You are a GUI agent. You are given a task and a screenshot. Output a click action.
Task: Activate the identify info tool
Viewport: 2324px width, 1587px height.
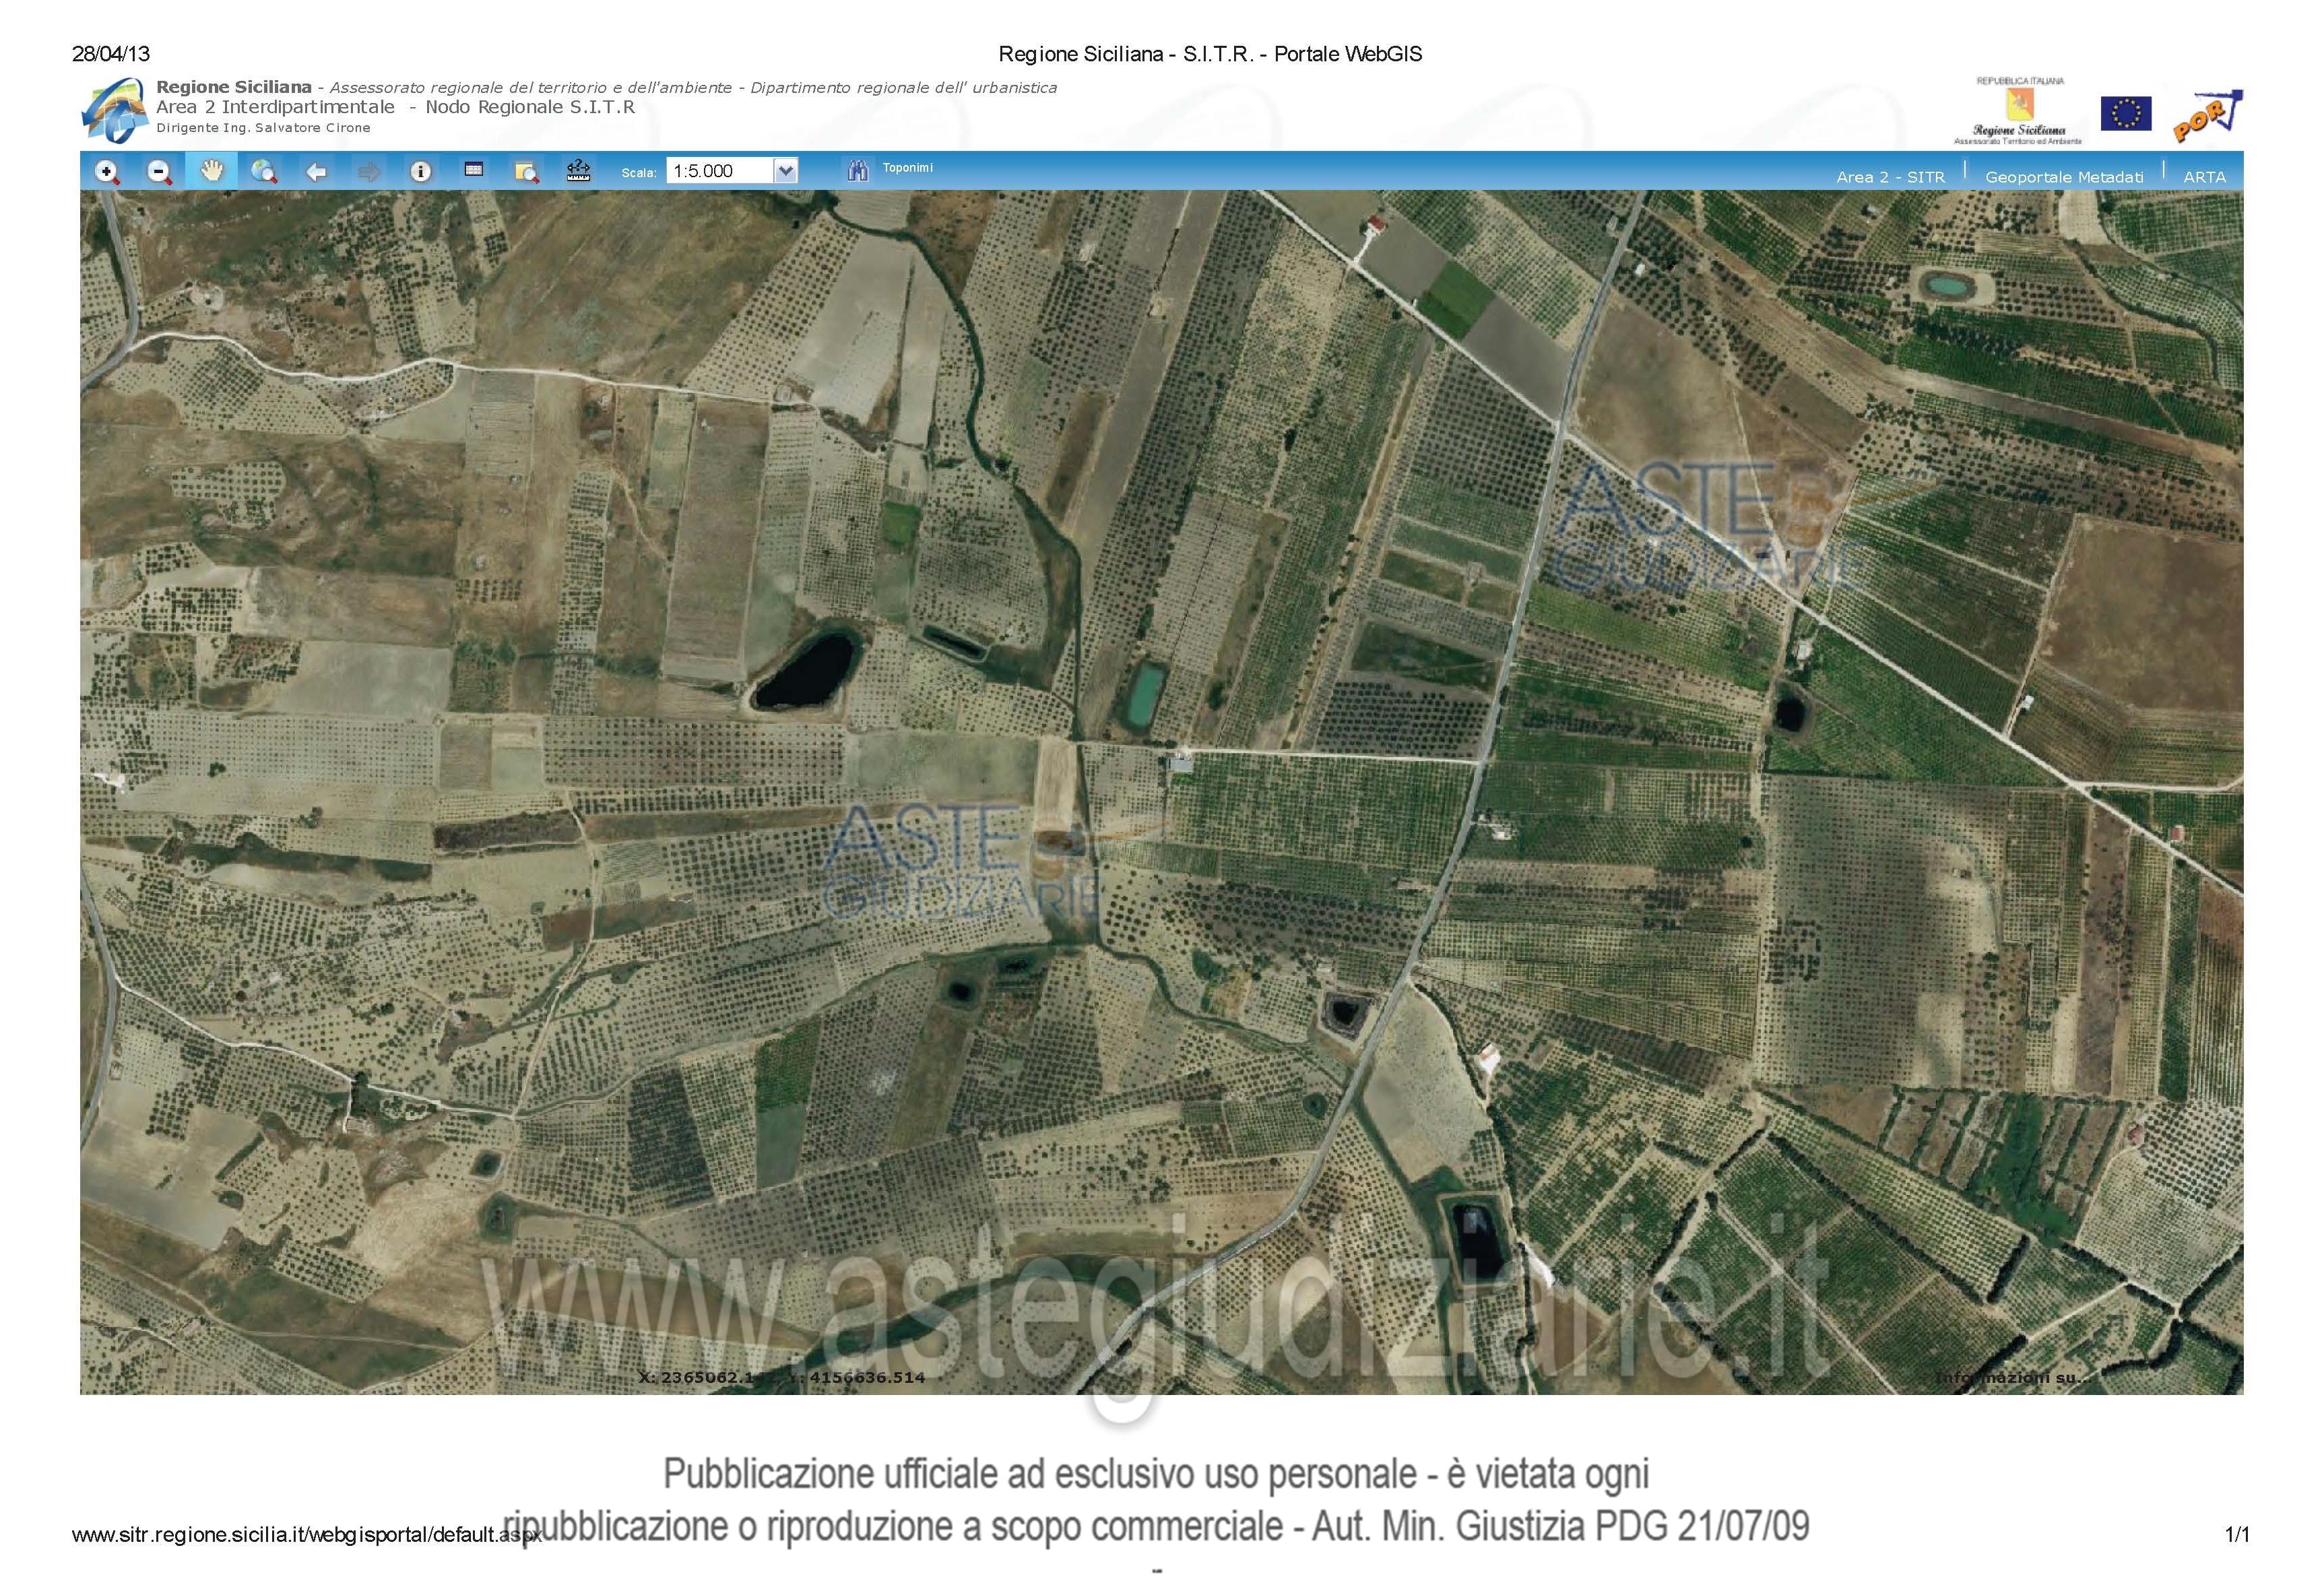click(x=421, y=172)
